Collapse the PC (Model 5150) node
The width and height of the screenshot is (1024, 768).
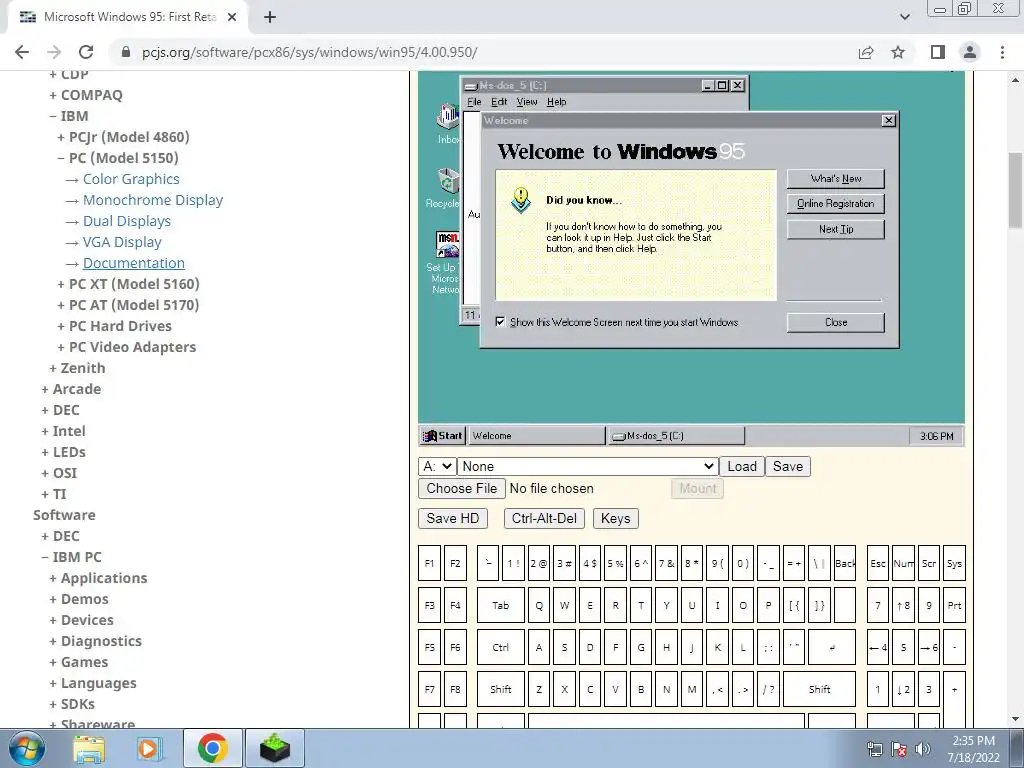[x=118, y=157]
